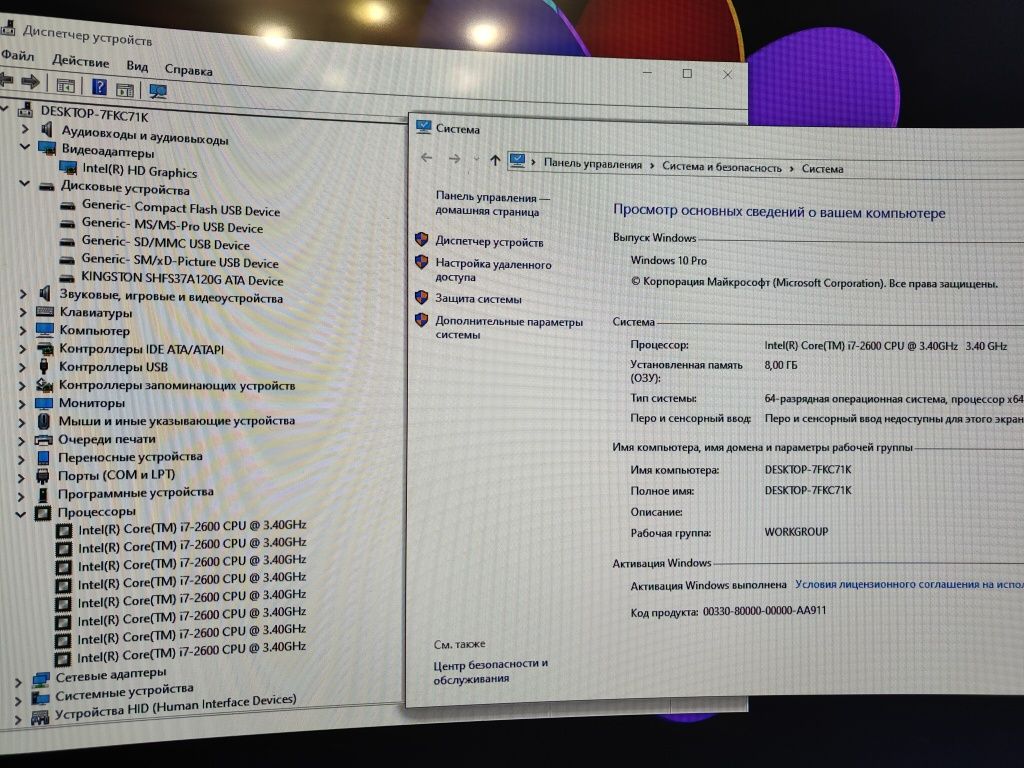Click the Контроллеры USB plug icon
The height and width of the screenshot is (768, 1024).
point(44,367)
